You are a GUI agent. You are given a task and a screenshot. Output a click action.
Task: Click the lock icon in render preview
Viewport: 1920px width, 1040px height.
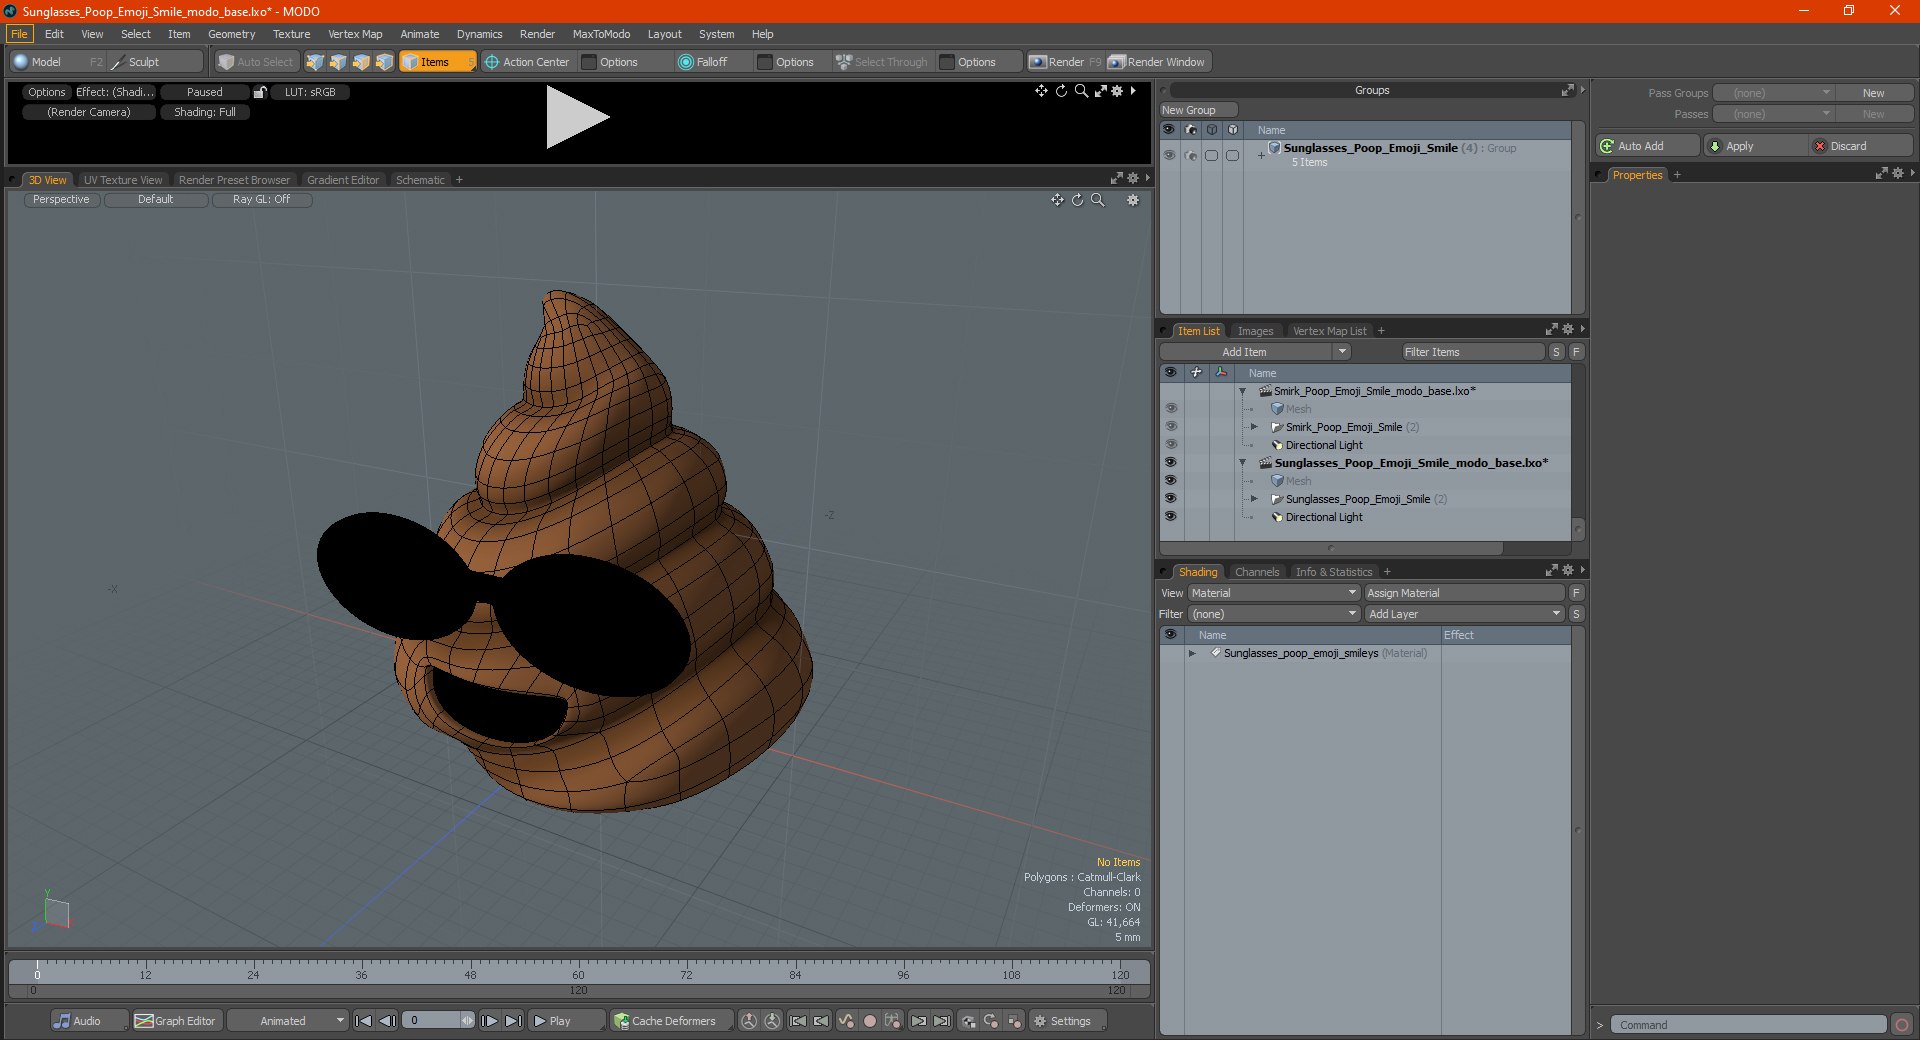260,92
